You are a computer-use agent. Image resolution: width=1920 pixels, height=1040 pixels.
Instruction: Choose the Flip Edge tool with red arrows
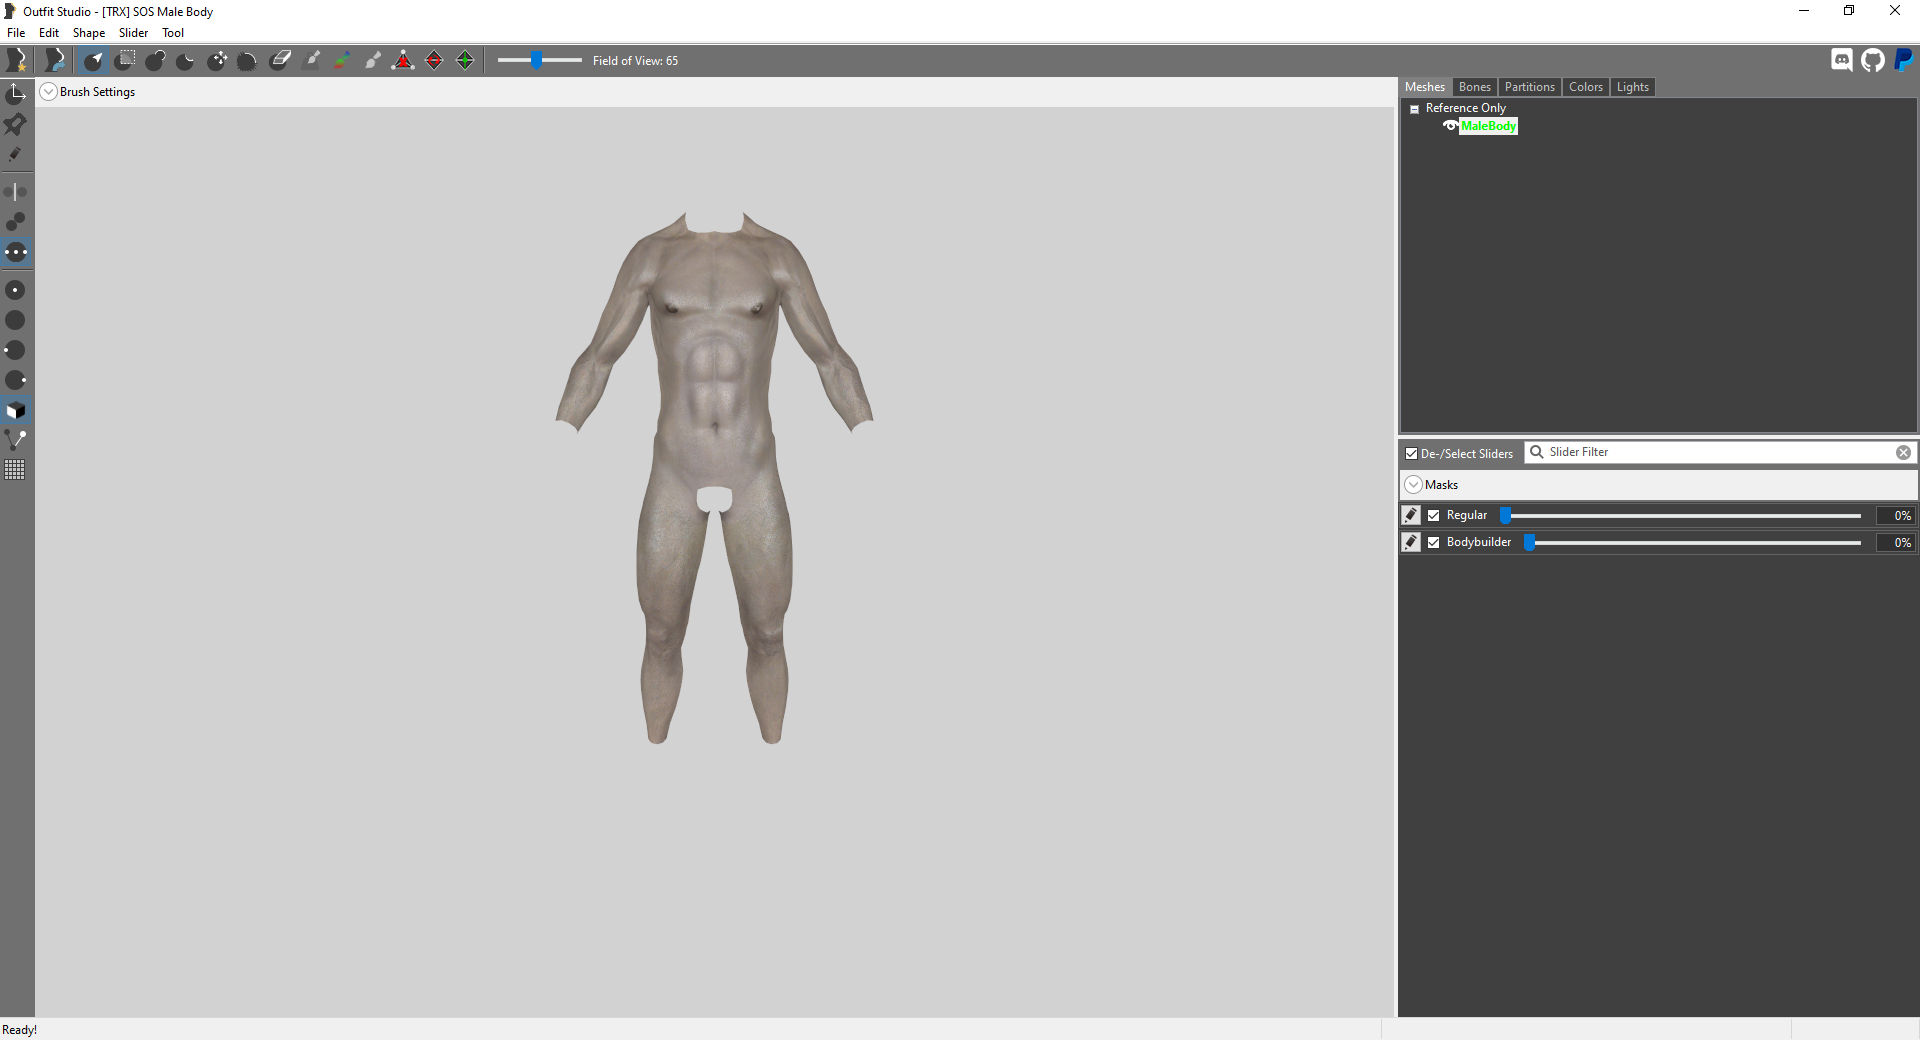434,61
